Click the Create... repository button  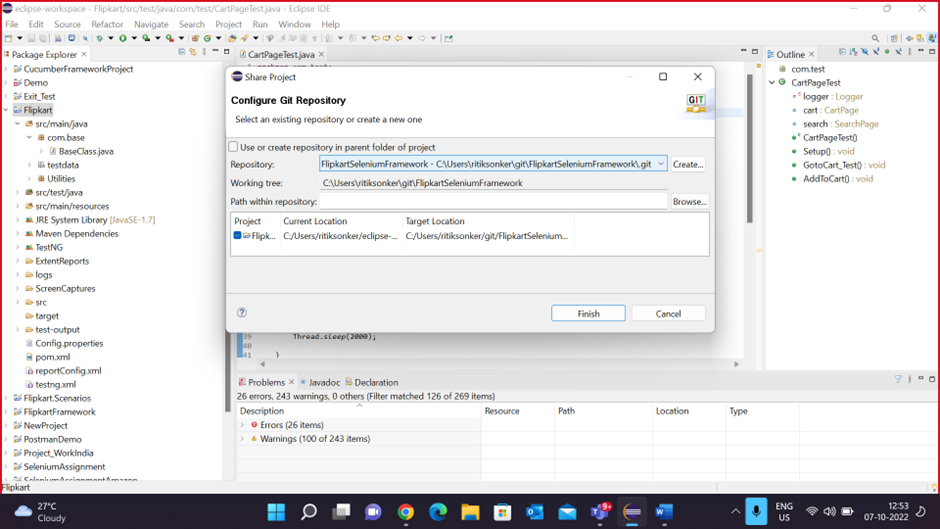(x=688, y=164)
